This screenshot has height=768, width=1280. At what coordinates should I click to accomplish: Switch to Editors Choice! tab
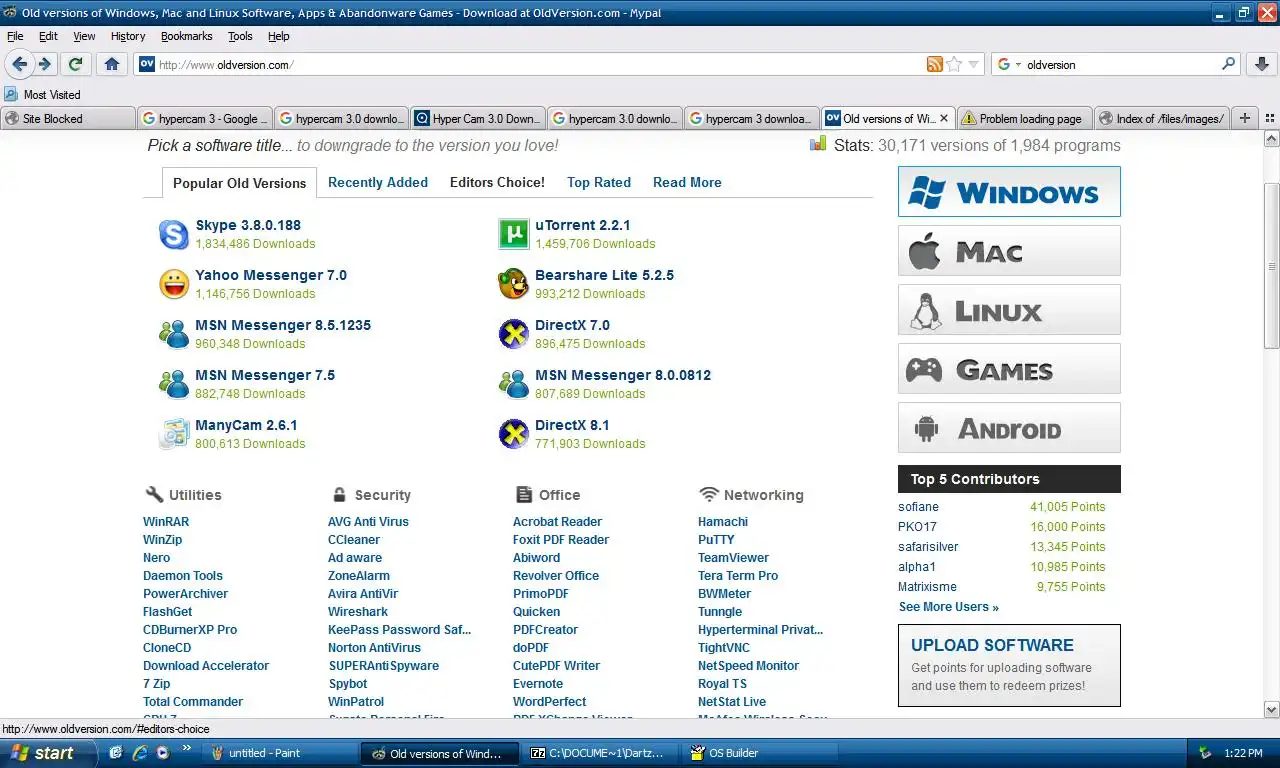[x=497, y=183]
